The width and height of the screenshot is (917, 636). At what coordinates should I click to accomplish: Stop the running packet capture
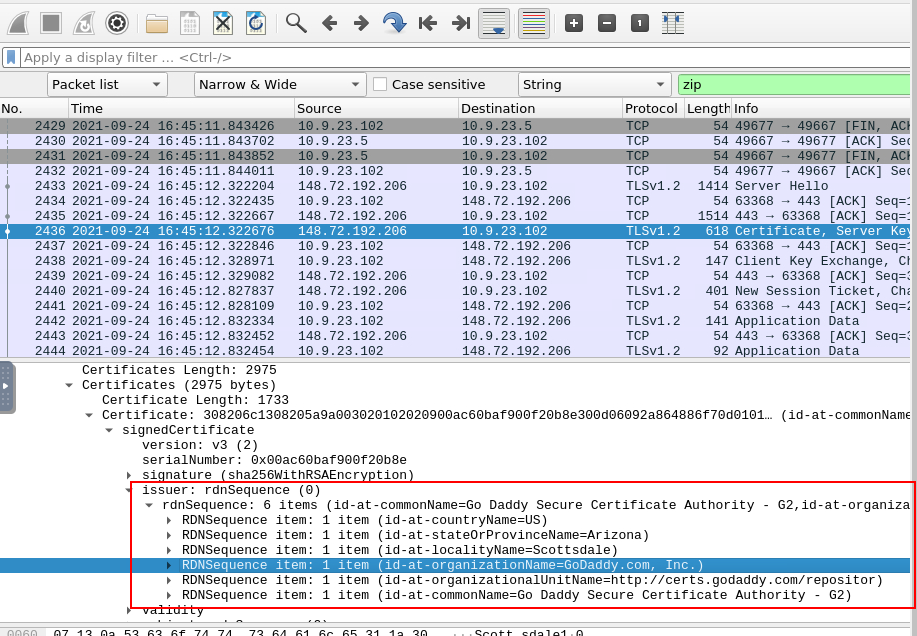tap(51, 22)
